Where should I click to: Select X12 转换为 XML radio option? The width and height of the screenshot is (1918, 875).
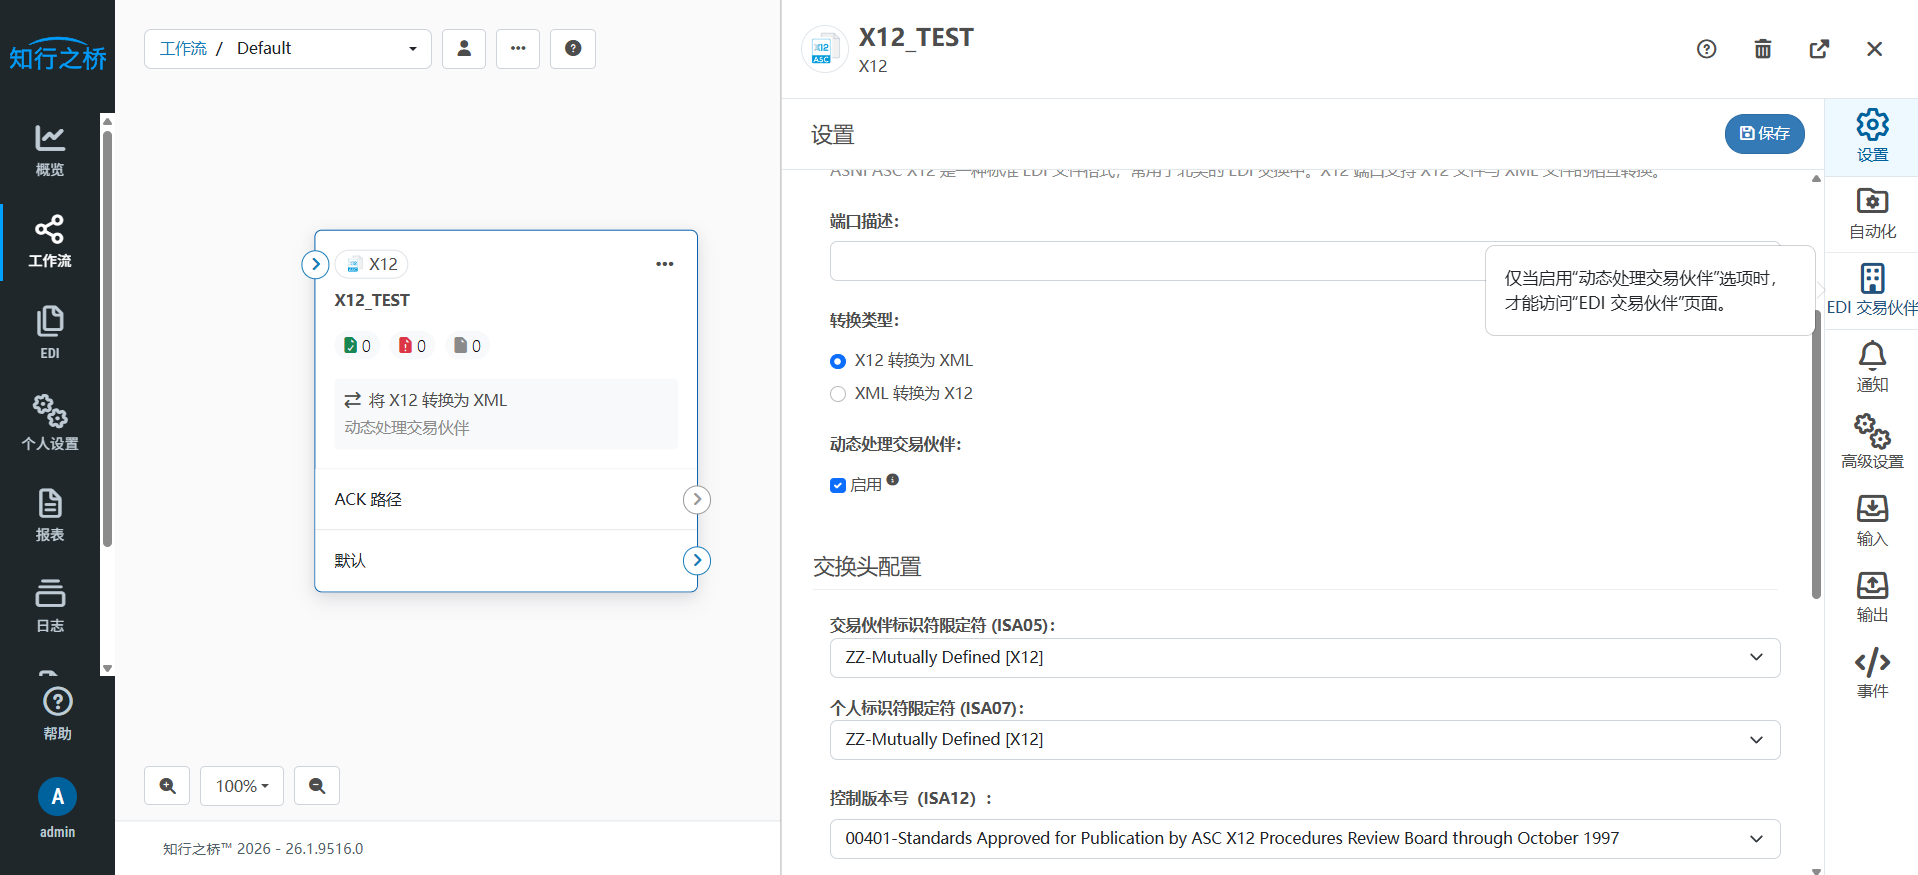(x=838, y=361)
